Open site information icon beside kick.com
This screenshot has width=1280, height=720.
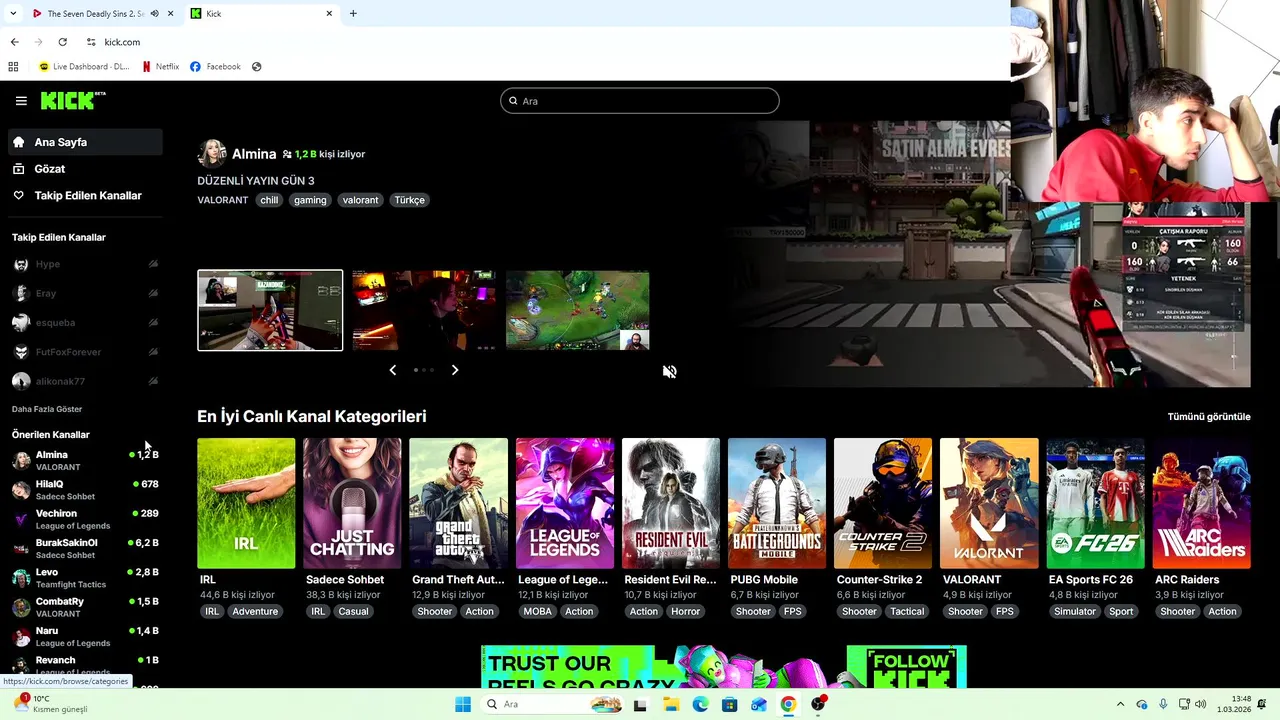[x=91, y=42]
